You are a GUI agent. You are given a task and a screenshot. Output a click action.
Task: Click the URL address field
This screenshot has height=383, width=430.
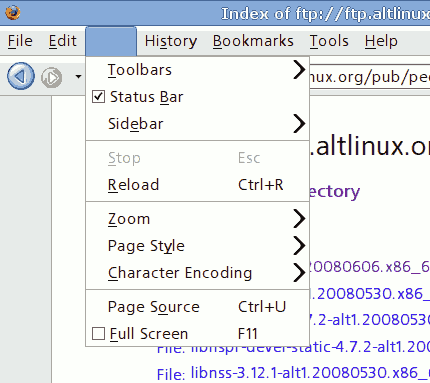tap(369, 77)
